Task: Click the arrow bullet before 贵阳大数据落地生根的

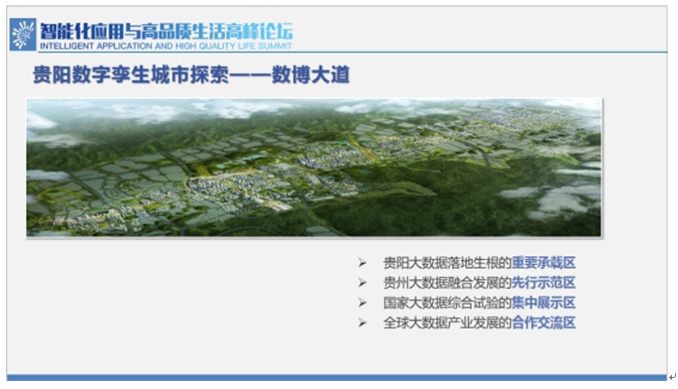Action: 362,263
